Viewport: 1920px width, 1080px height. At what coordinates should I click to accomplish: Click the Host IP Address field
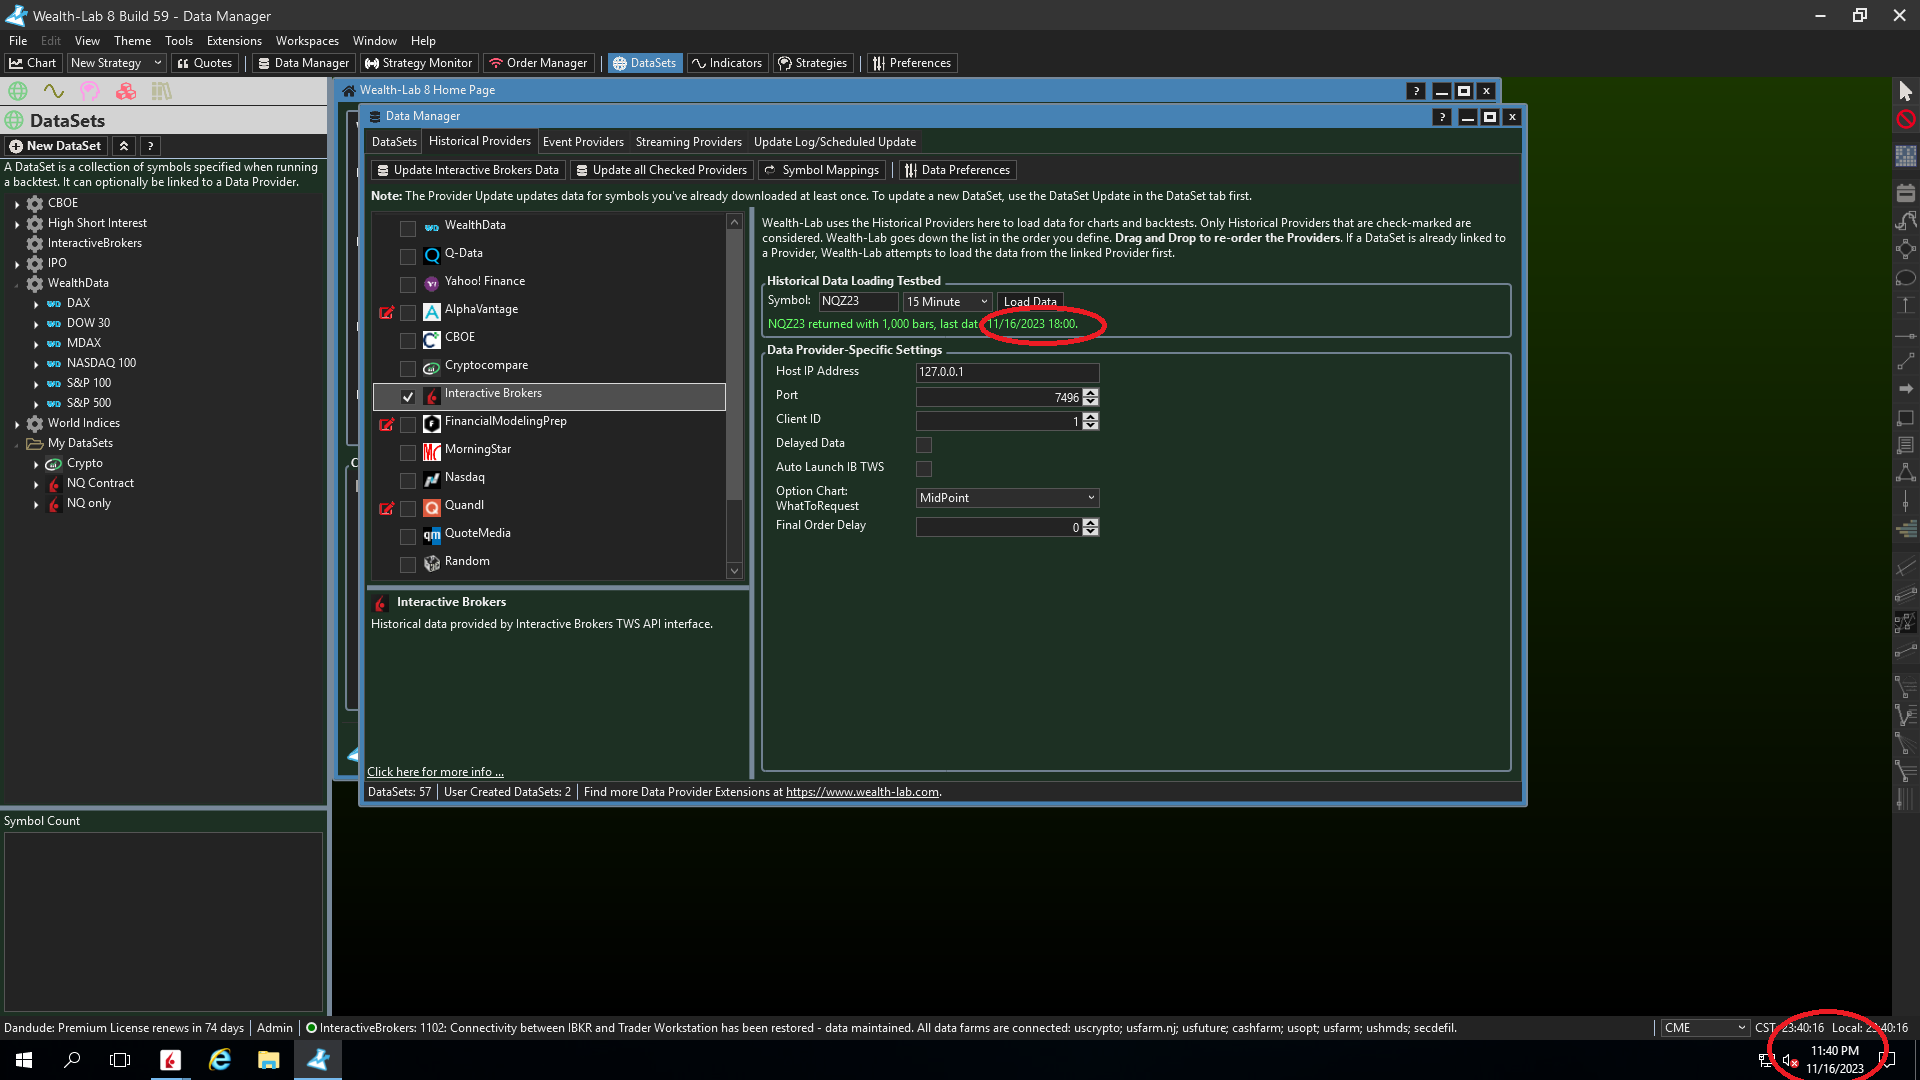point(1007,372)
